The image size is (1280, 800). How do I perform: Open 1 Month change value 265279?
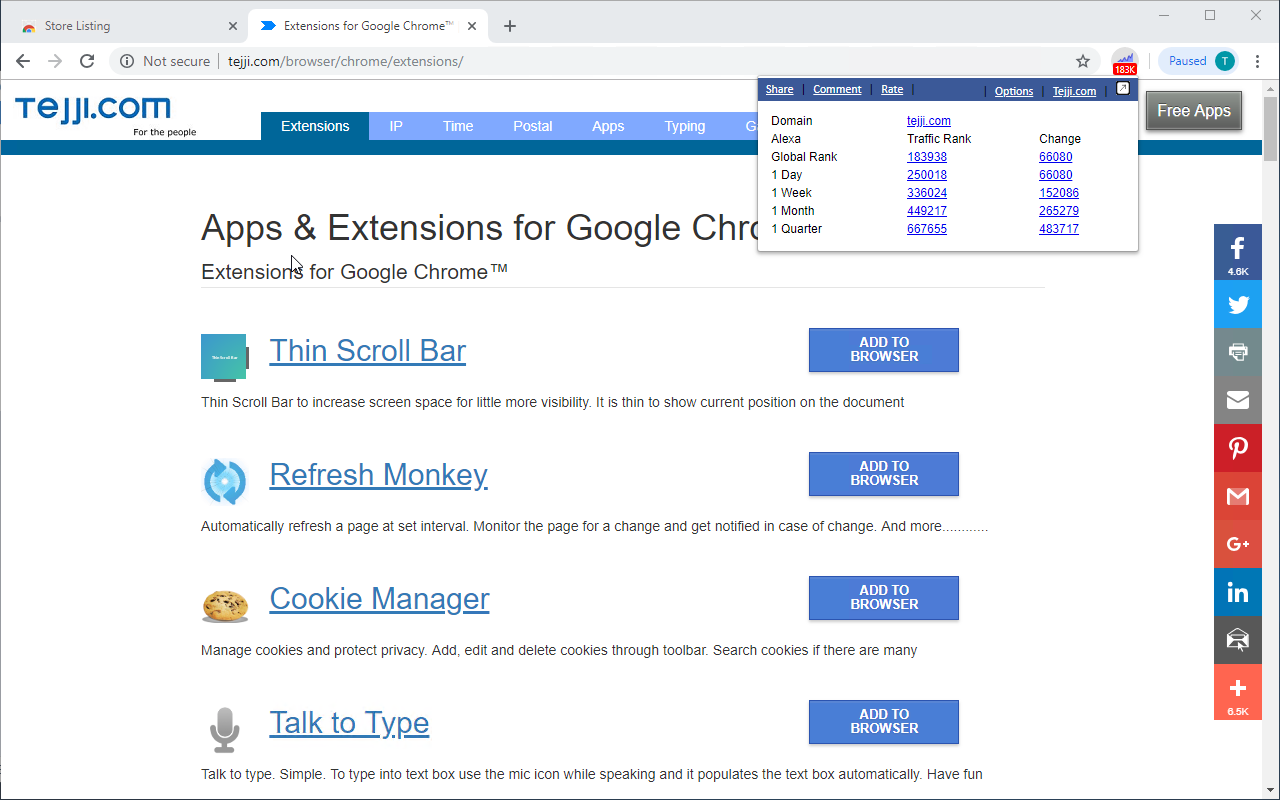point(1059,211)
